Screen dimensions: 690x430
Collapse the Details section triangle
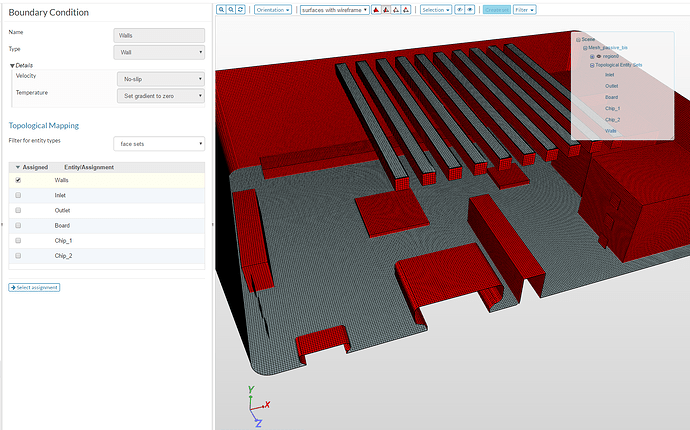tap(13, 65)
